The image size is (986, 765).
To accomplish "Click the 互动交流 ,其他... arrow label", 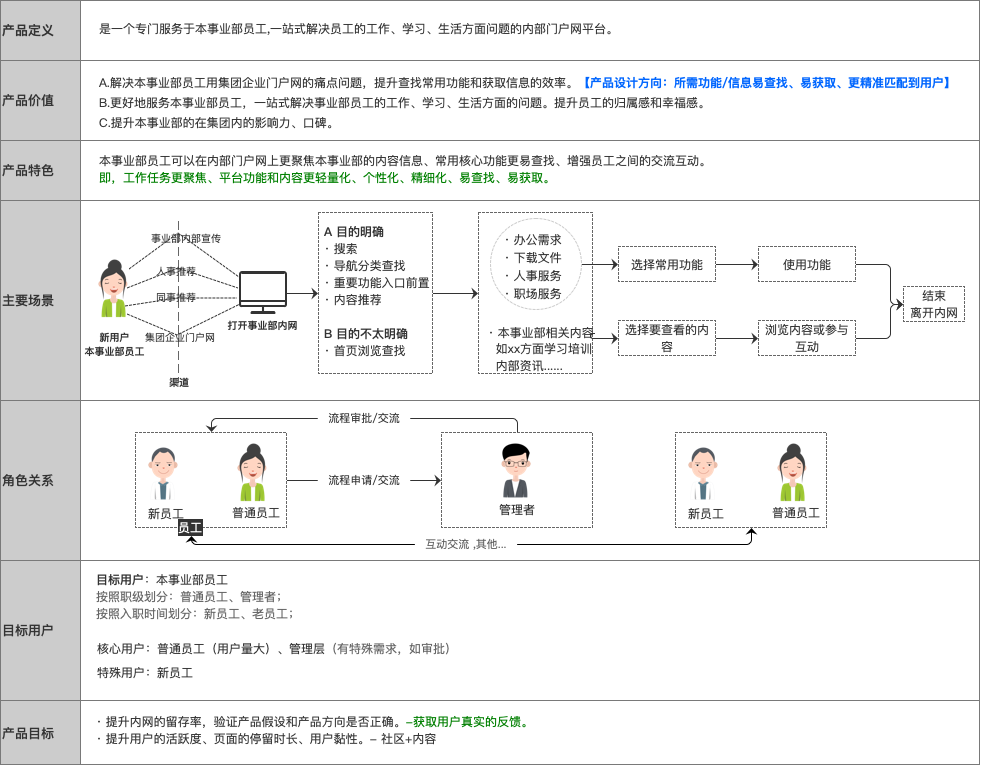I will pos(466,544).
